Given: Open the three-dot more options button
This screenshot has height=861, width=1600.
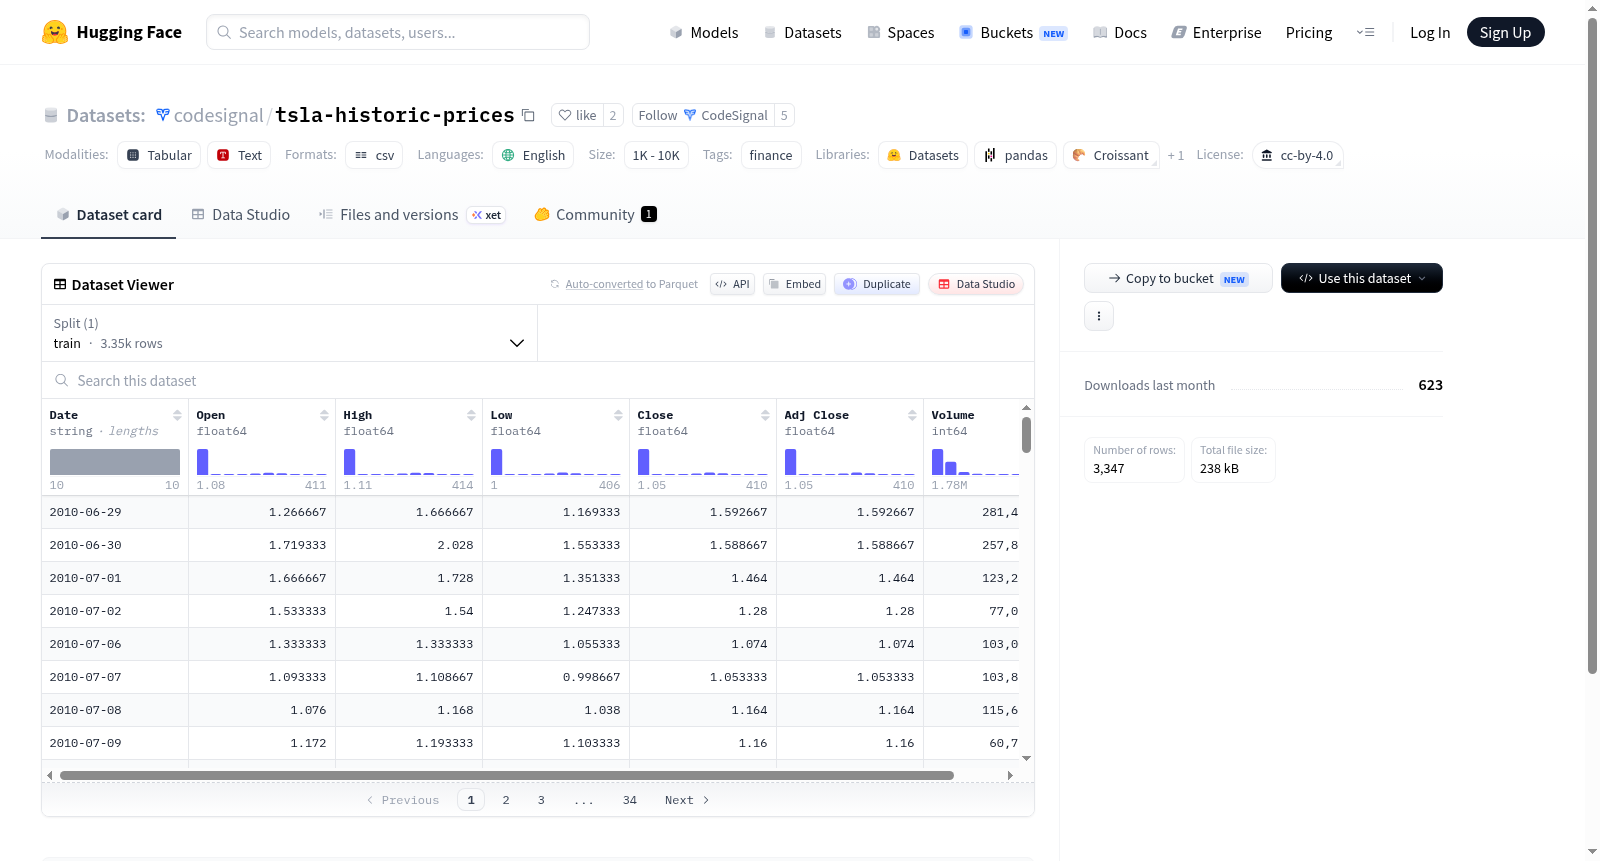Looking at the screenshot, I should (1099, 316).
